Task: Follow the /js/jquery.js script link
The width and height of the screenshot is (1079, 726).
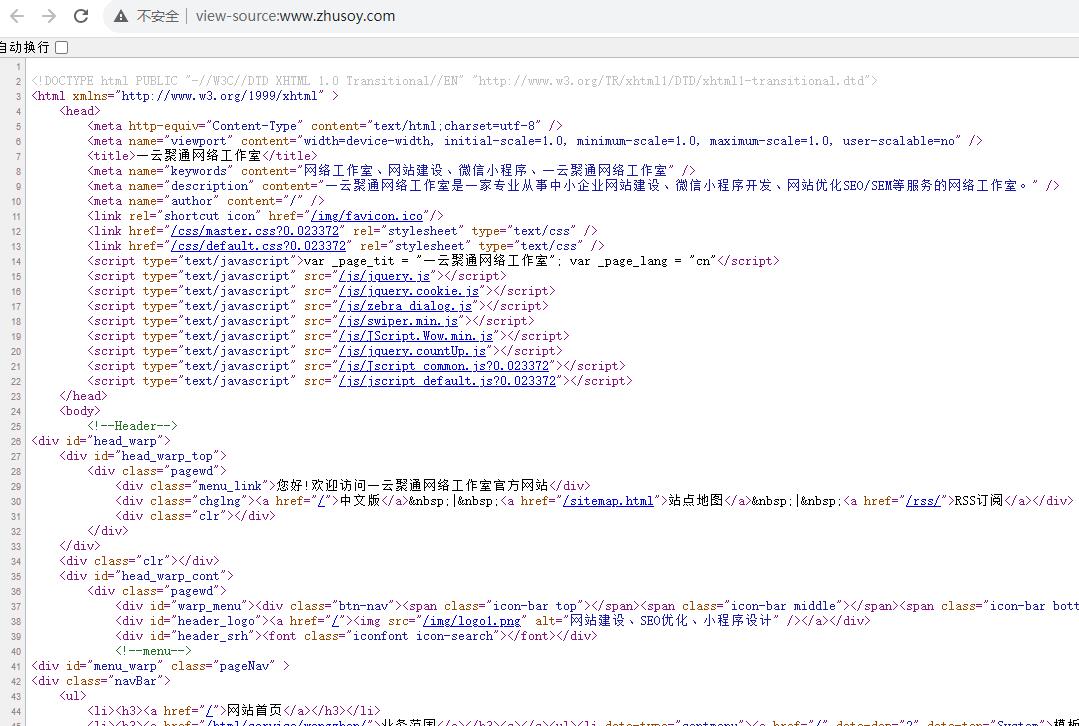Action: 384,276
